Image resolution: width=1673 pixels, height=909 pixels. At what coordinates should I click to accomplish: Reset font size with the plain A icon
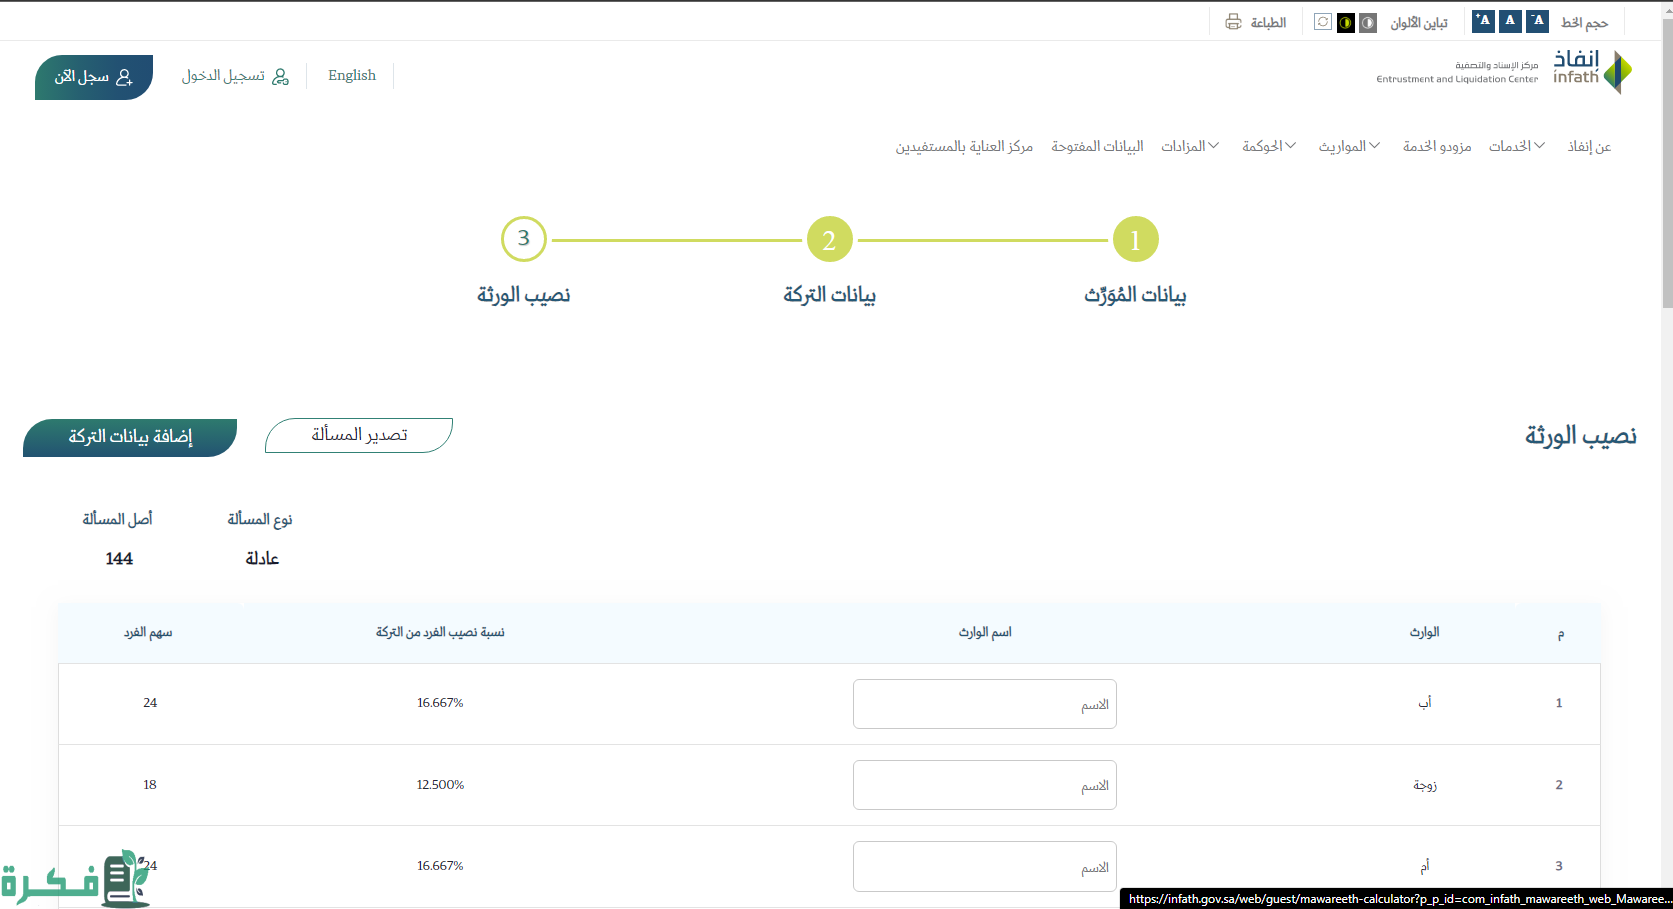click(x=1510, y=21)
